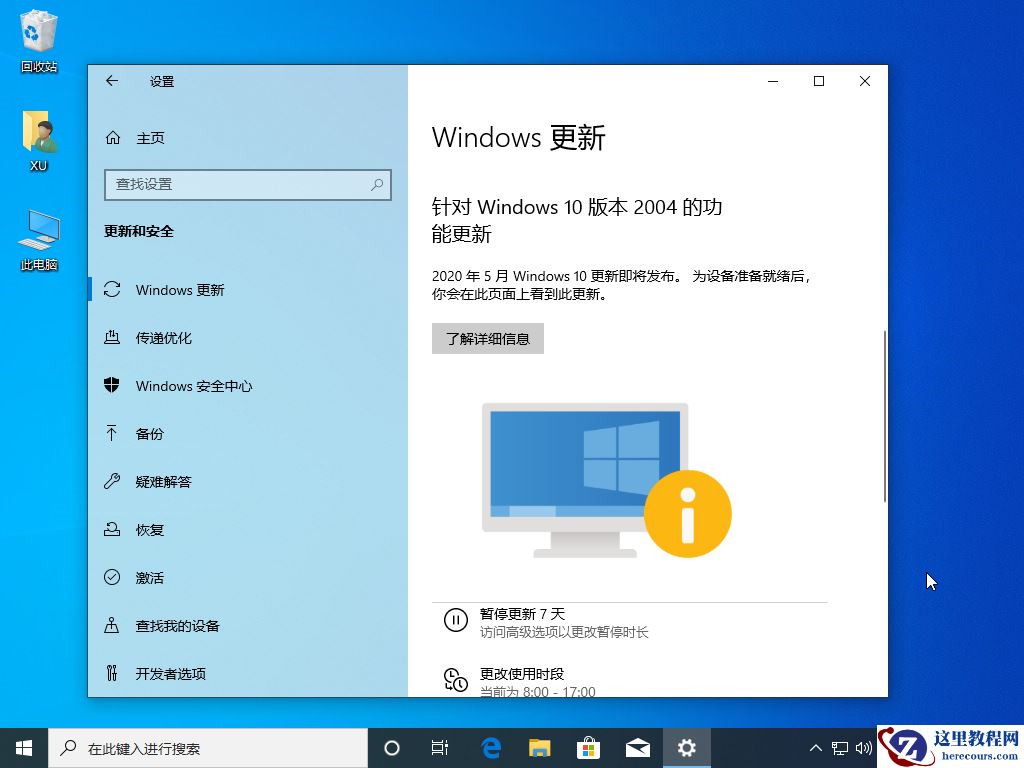Open 查找我的设备 settings
This screenshot has width=1024, height=768.
[176, 625]
